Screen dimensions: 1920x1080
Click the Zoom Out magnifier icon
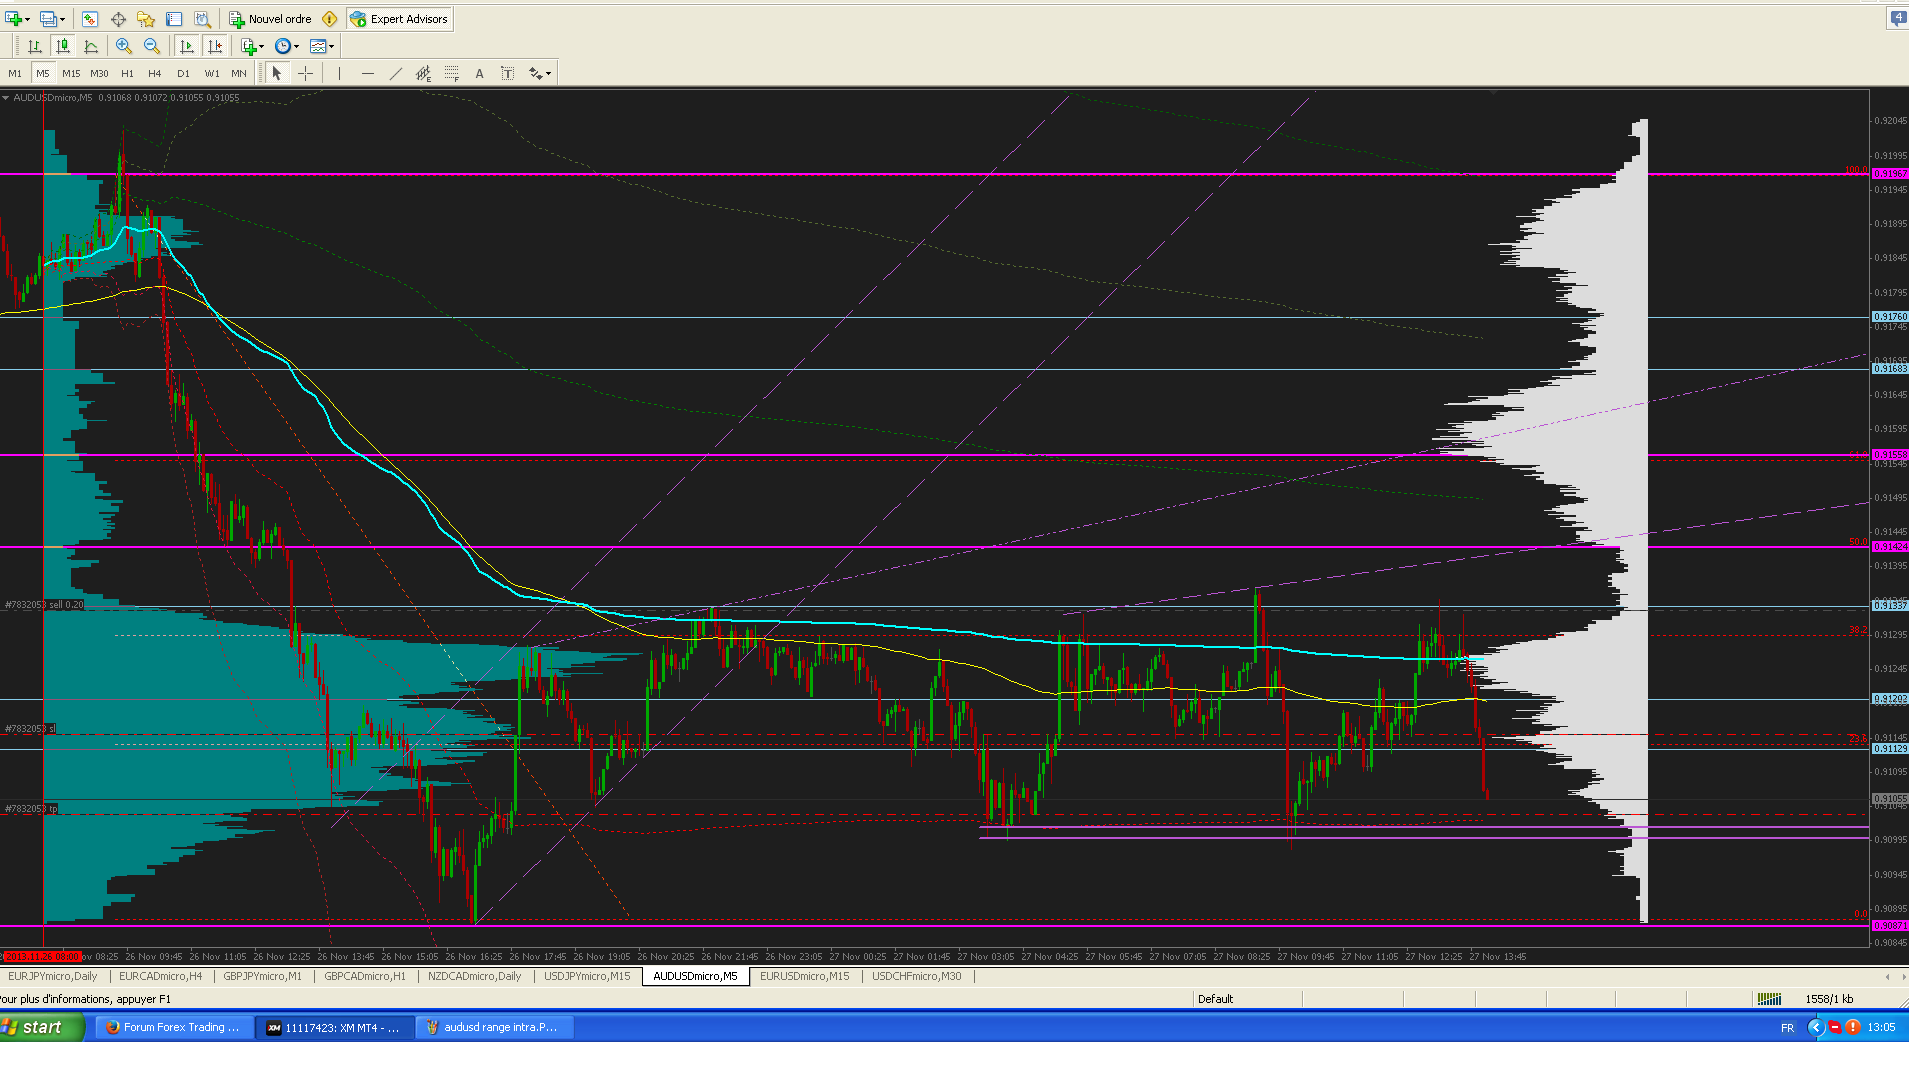tap(152, 46)
